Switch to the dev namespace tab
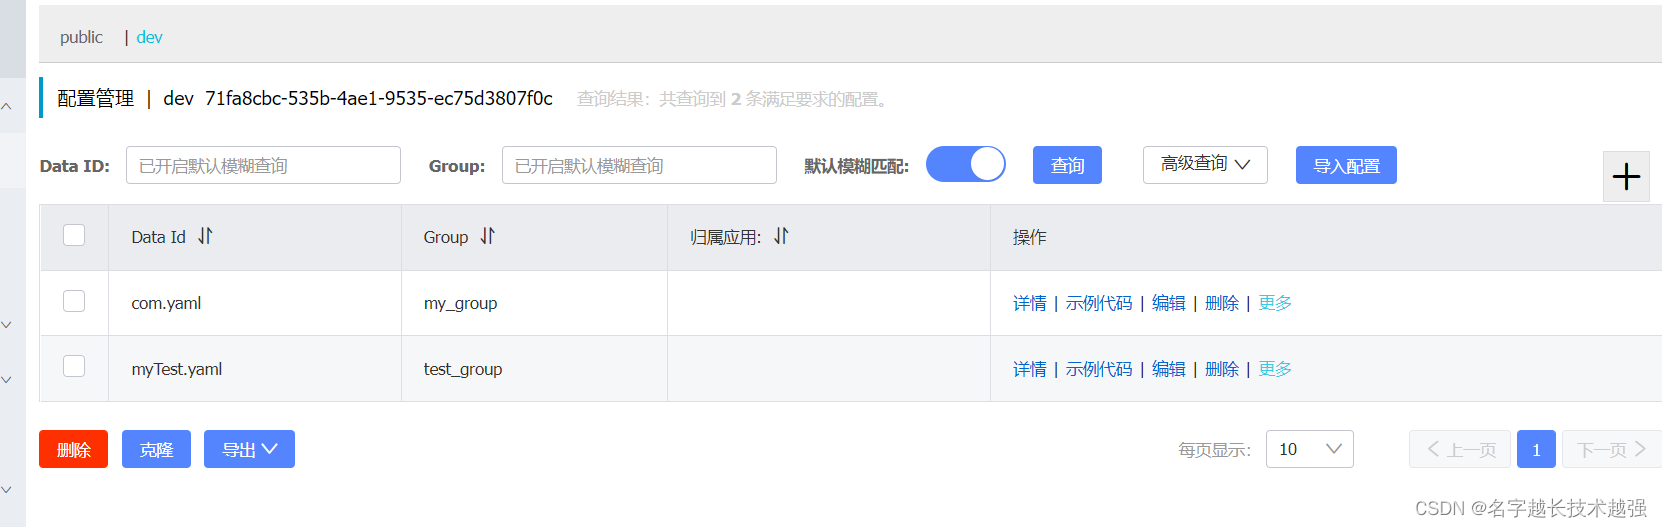Image resolution: width=1662 pixels, height=527 pixels. tap(149, 37)
